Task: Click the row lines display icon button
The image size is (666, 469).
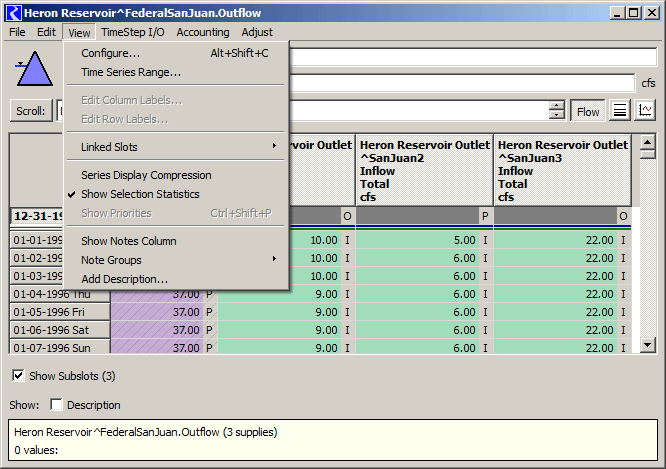Action: pyautogui.click(x=620, y=111)
